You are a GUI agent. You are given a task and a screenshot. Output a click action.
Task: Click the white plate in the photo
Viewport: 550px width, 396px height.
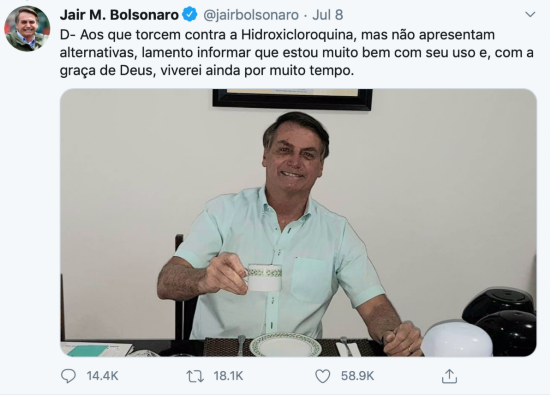pyautogui.click(x=286, y=344)
